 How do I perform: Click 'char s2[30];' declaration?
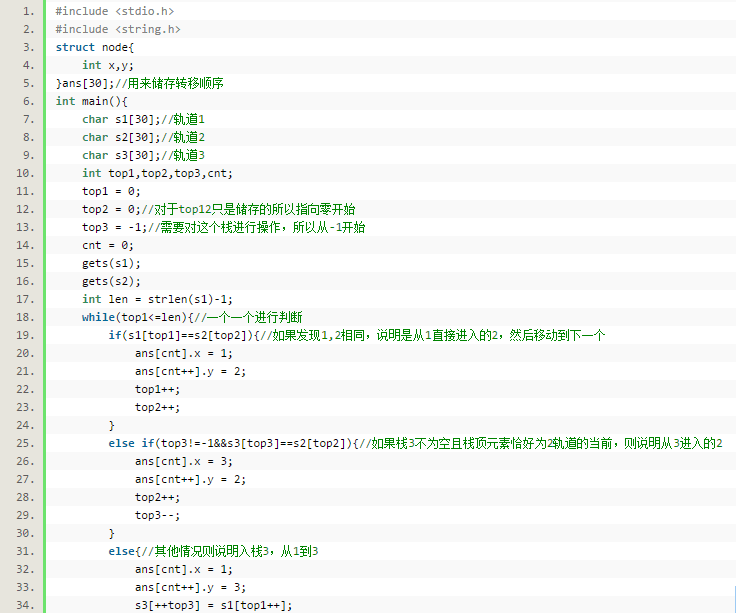pos(121,137)
